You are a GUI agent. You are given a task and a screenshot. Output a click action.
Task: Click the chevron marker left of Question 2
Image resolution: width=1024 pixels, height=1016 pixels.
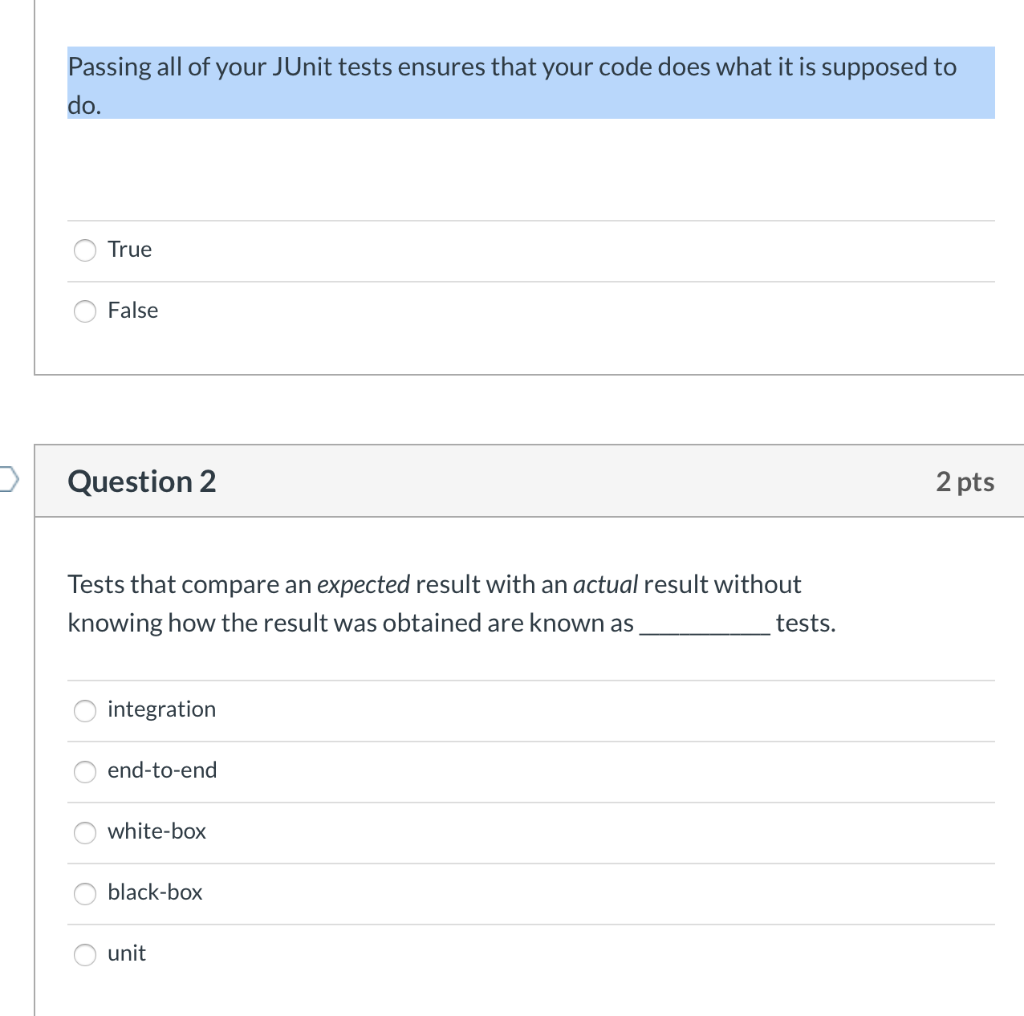tap(5, 481)
